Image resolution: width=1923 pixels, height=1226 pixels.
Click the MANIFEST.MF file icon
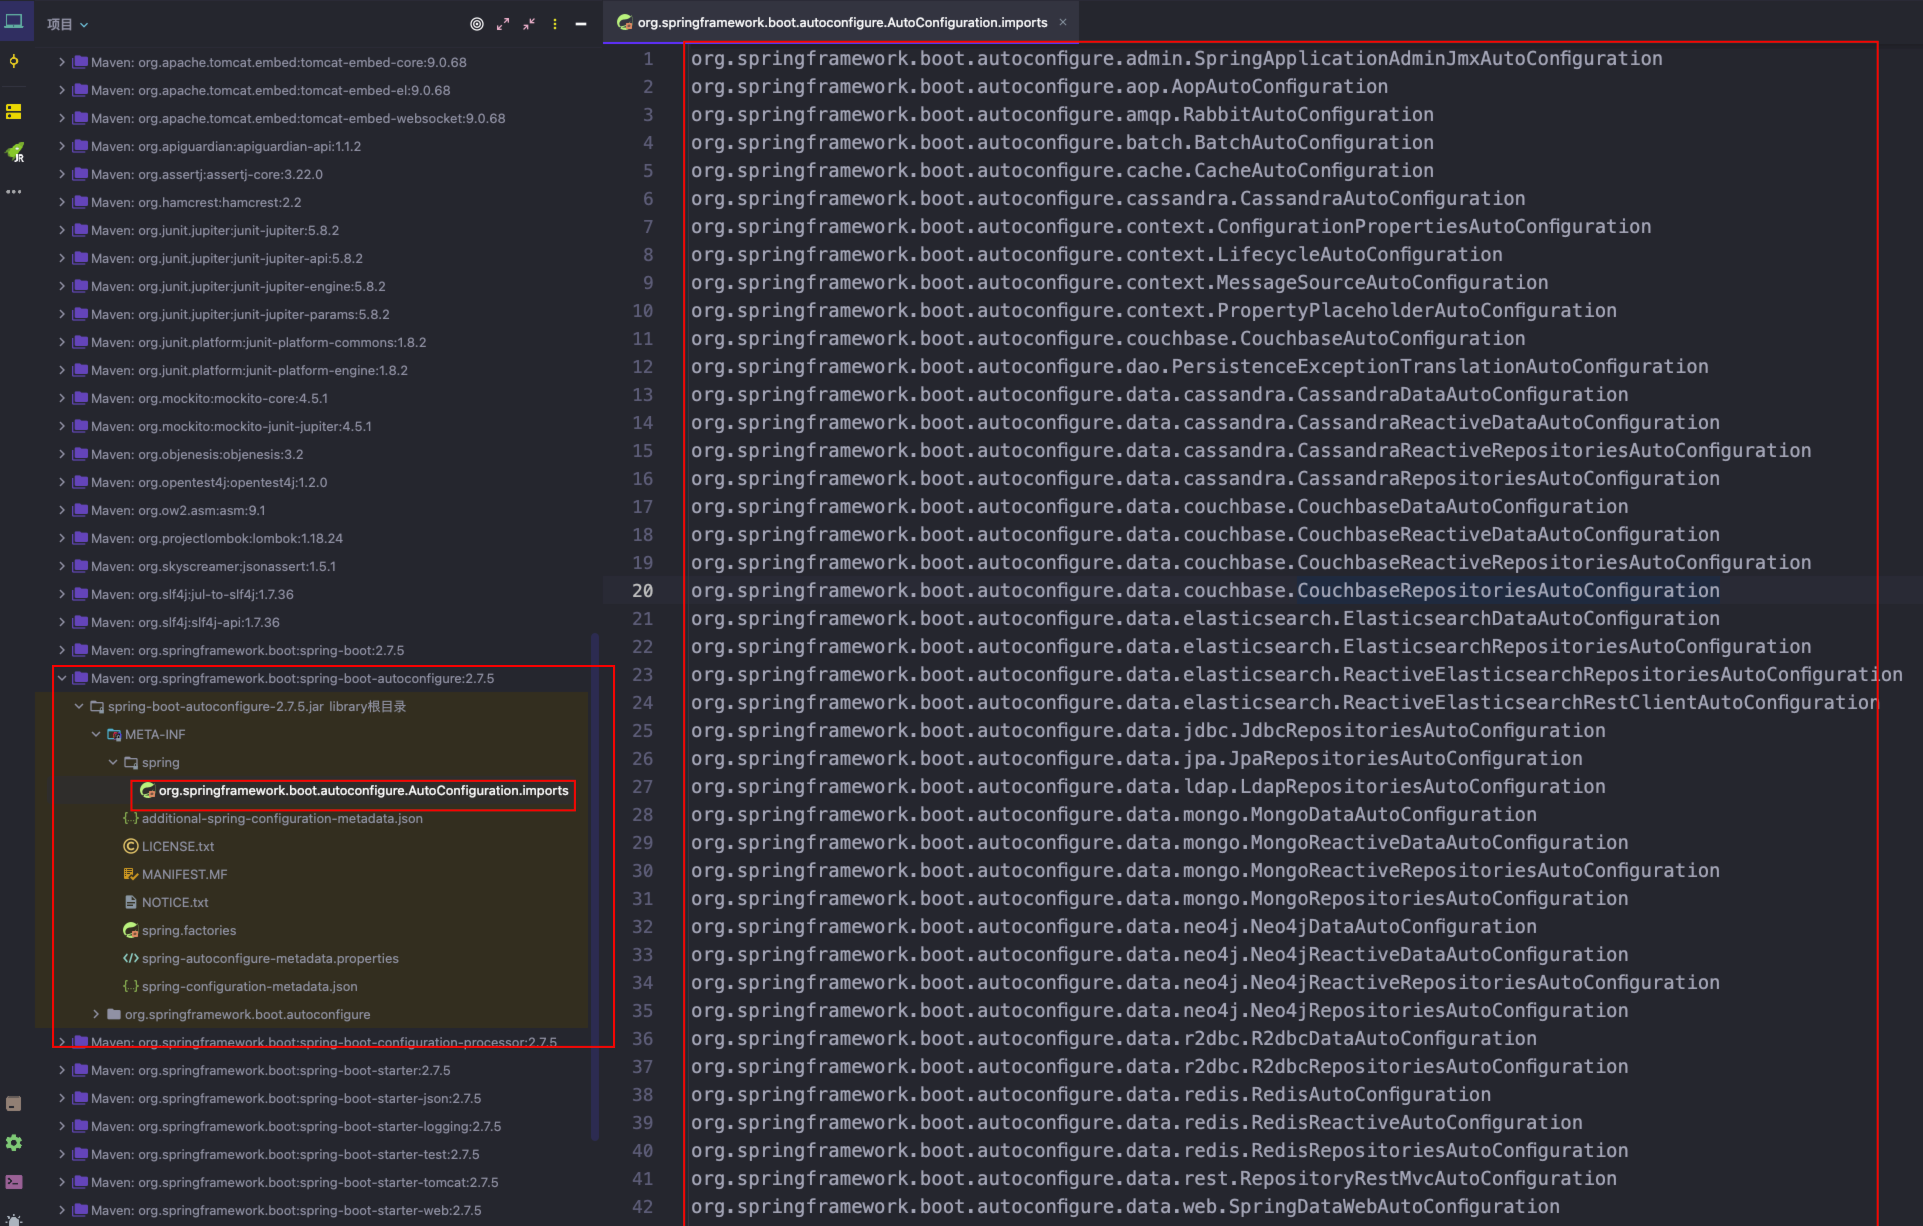[x=130, y=874]
